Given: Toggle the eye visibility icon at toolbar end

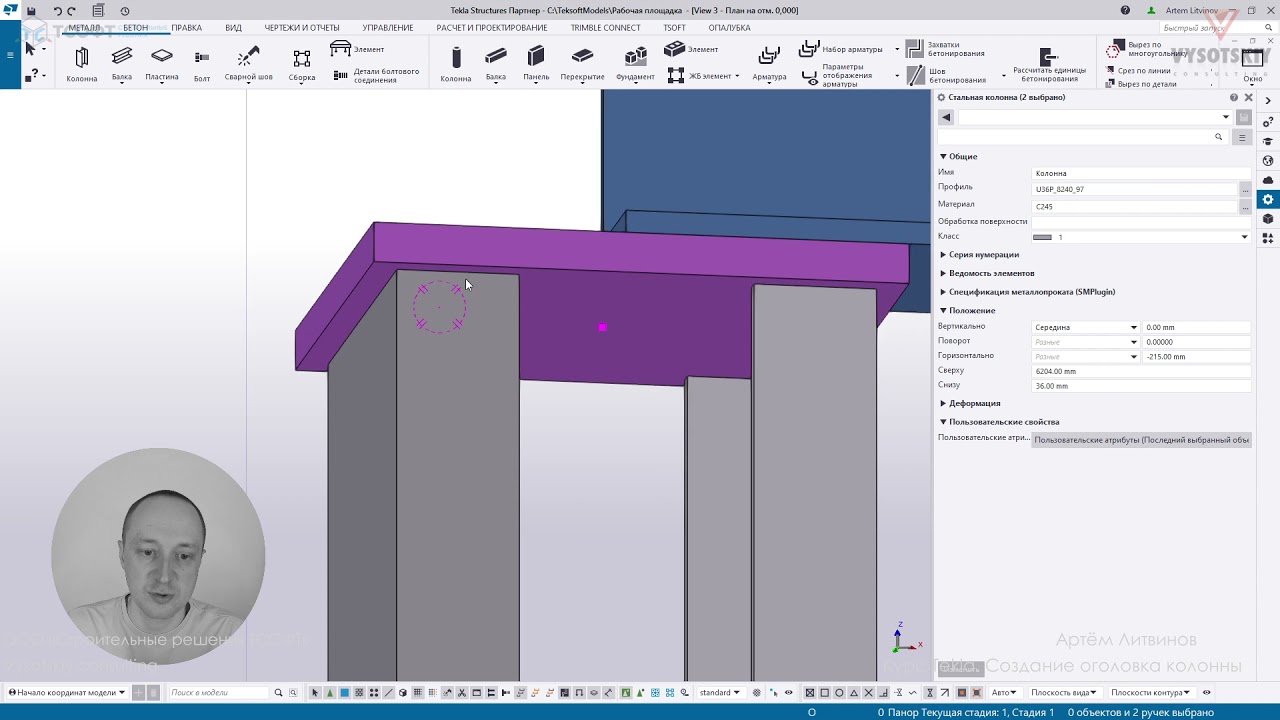Looking at the screenshot, I should [x=1206, y=692].
